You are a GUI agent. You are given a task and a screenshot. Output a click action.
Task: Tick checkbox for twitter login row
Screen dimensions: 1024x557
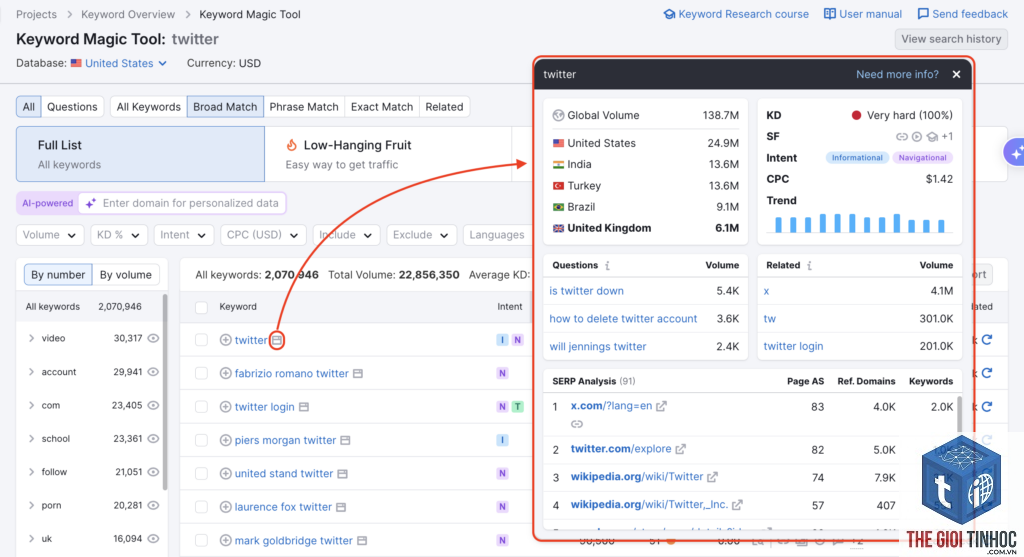[x=201, y=407]
